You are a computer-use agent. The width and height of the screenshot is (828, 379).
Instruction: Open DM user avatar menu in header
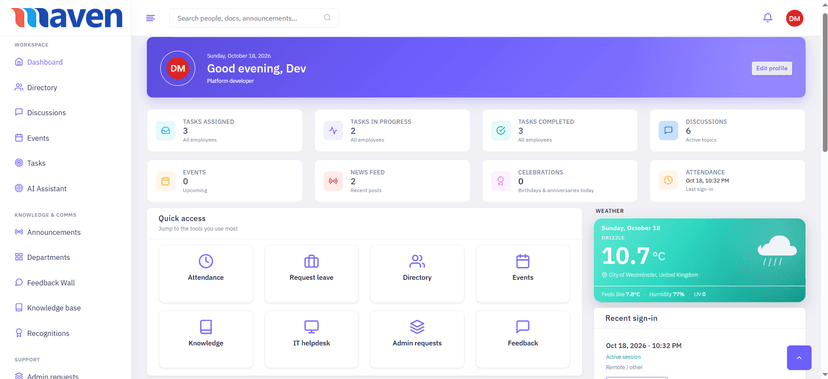[x=794, y=18]
